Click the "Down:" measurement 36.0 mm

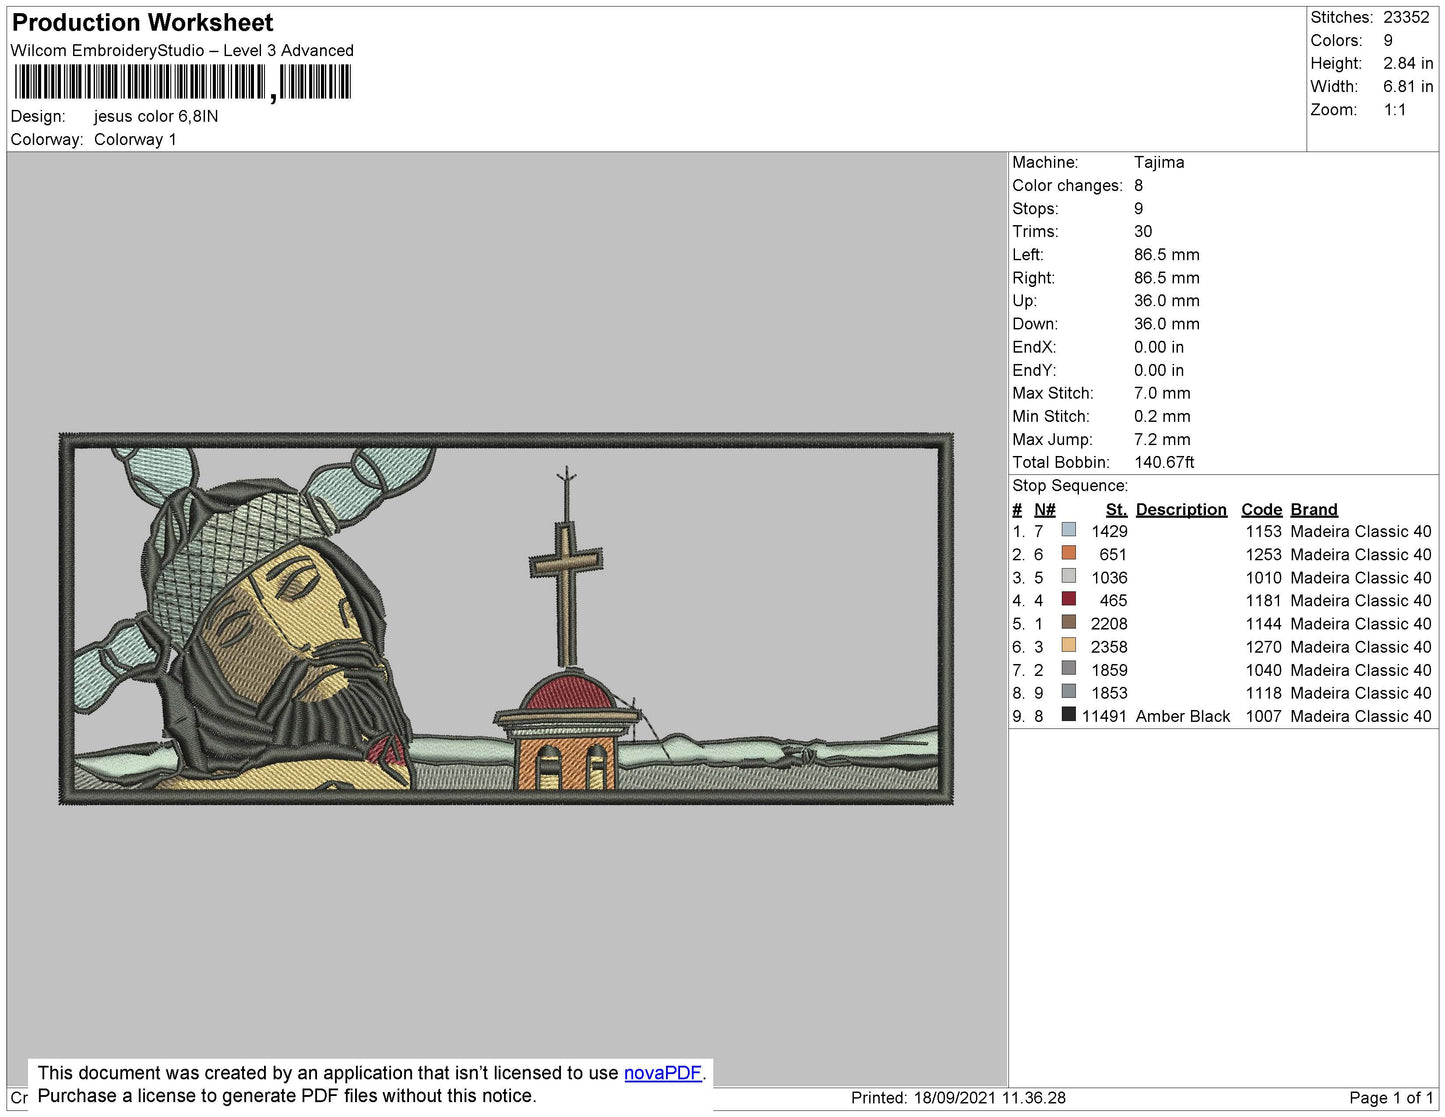point(1167,324)
